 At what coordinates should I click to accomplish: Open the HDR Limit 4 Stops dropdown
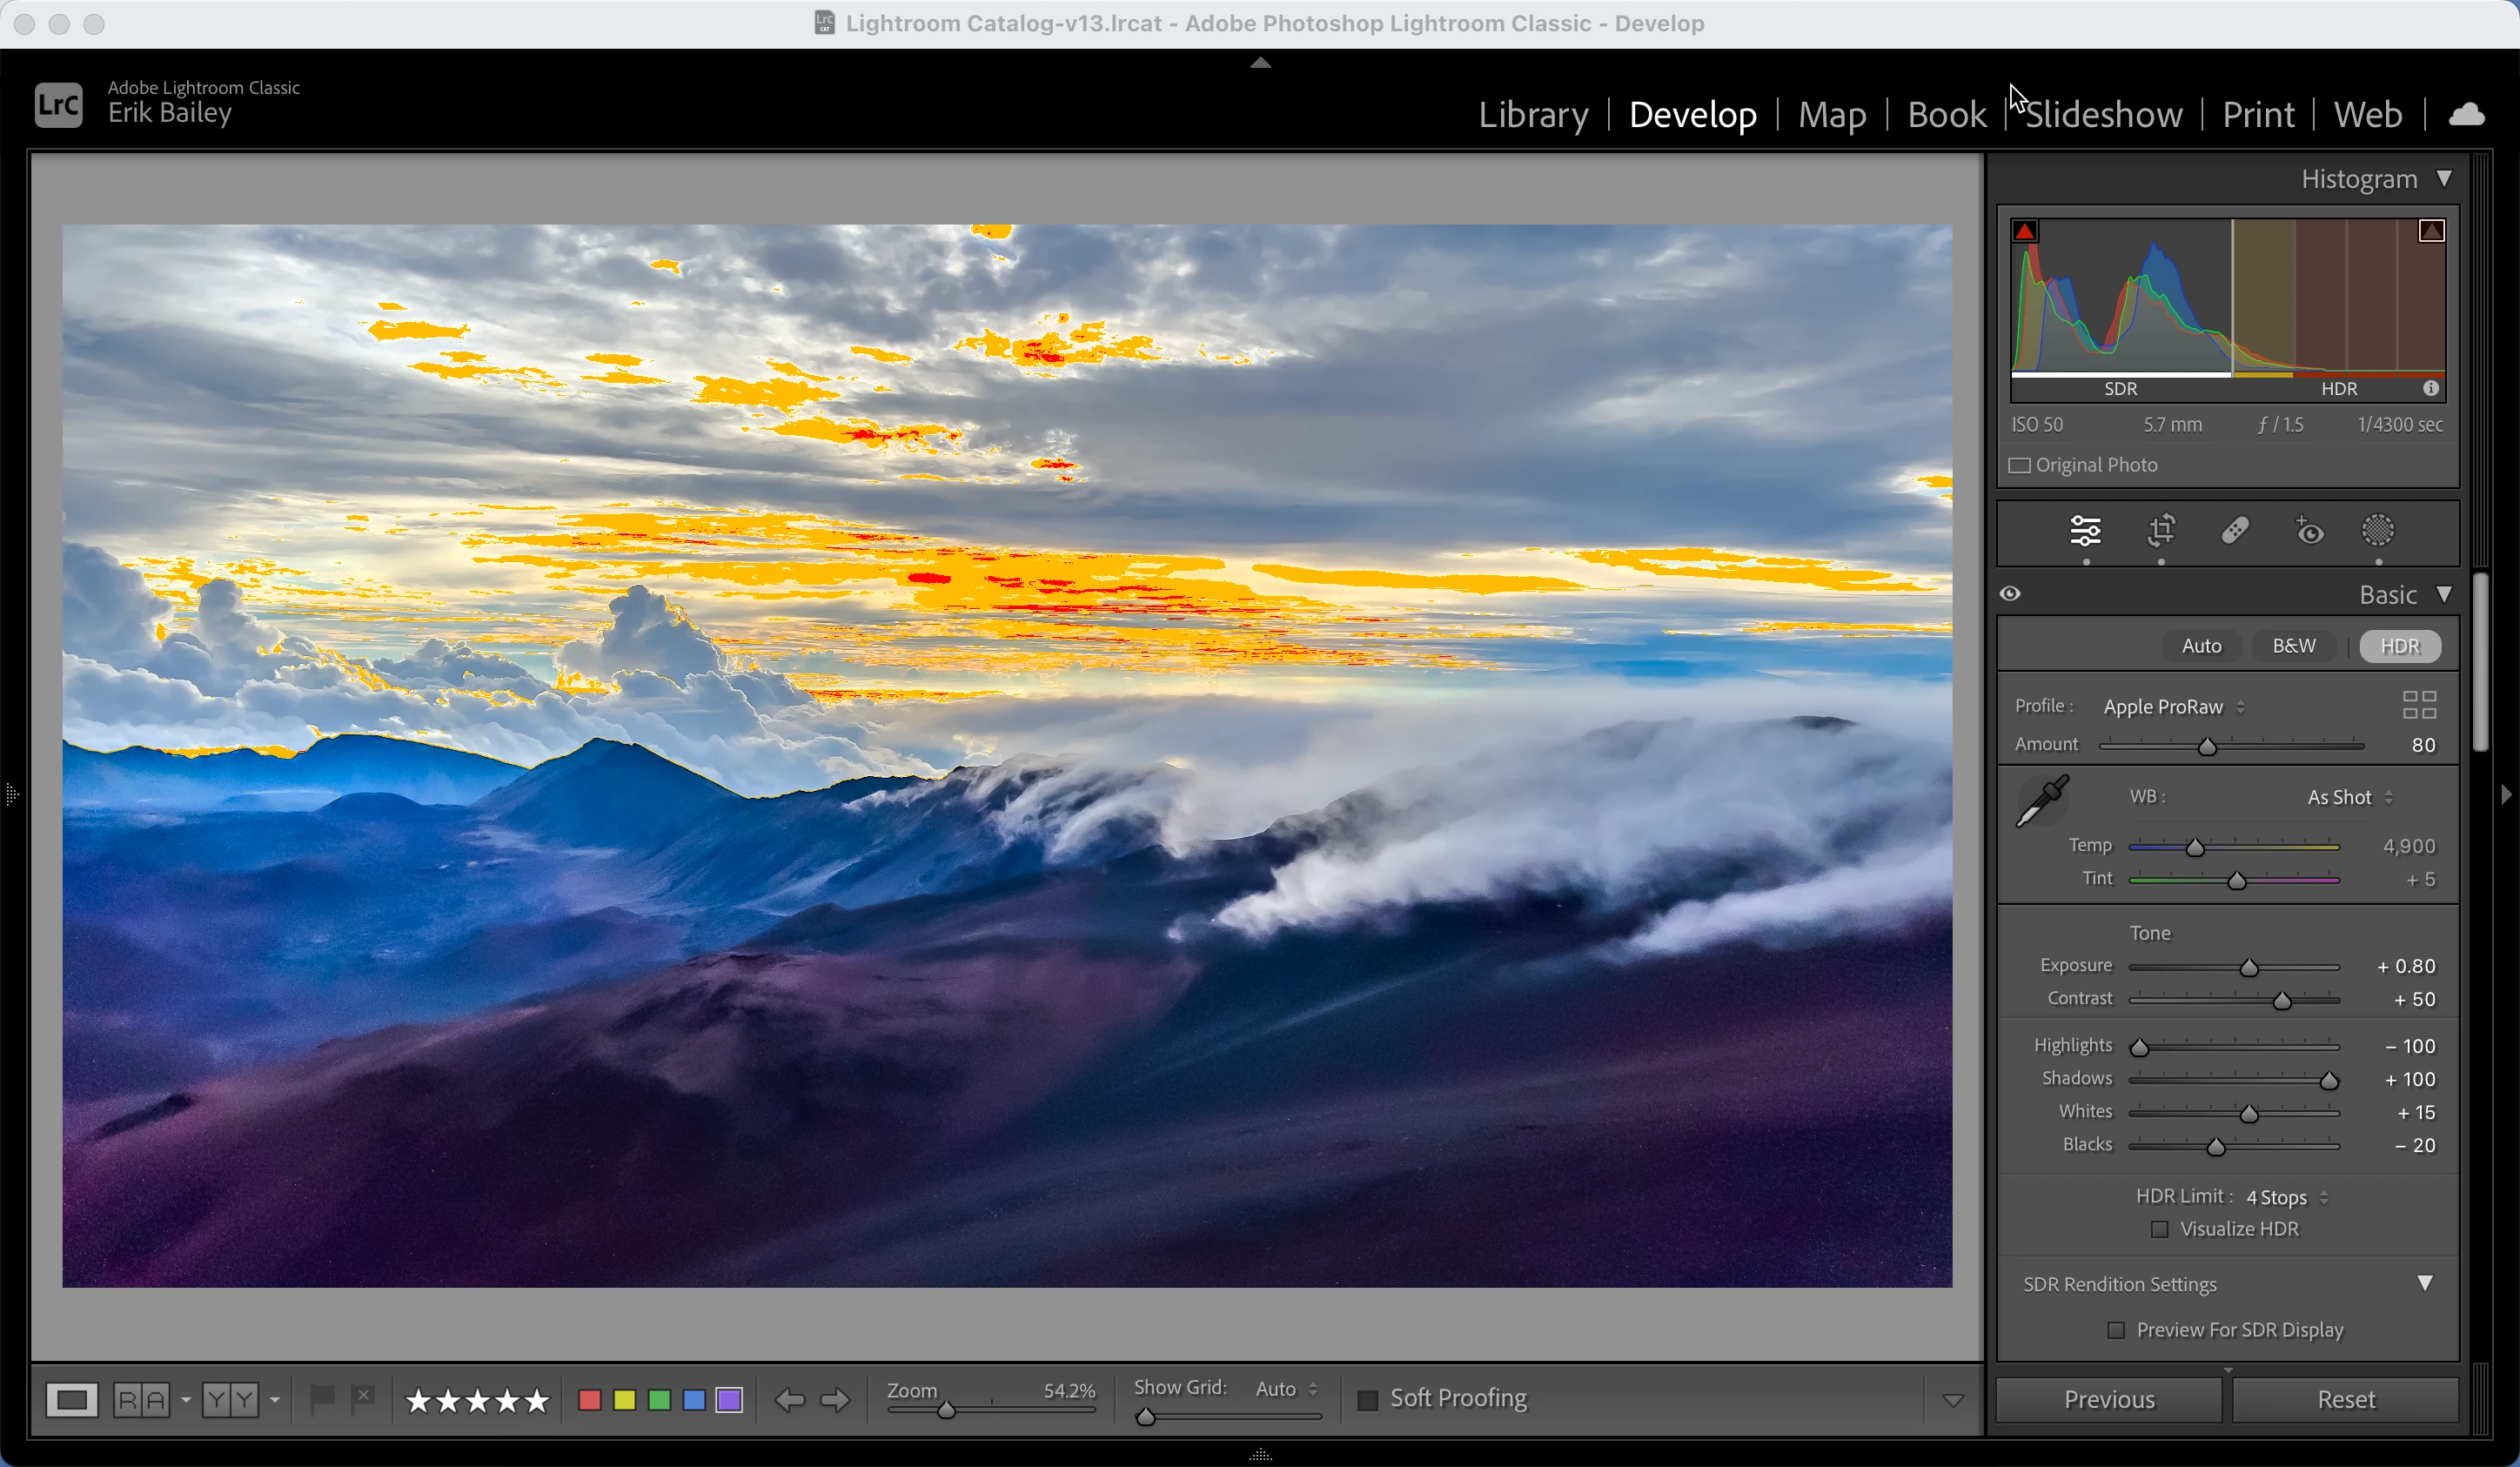2286,1197
